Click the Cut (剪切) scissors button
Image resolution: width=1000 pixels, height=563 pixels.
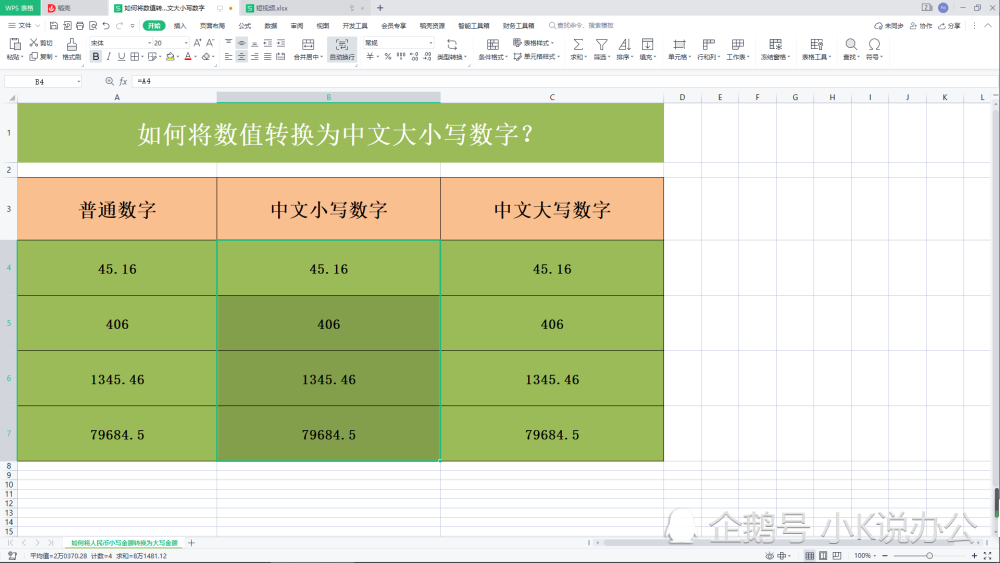41,43
